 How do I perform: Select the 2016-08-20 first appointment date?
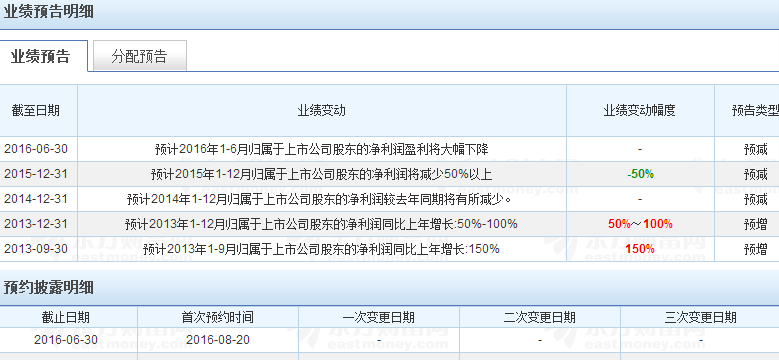point(218,340)
